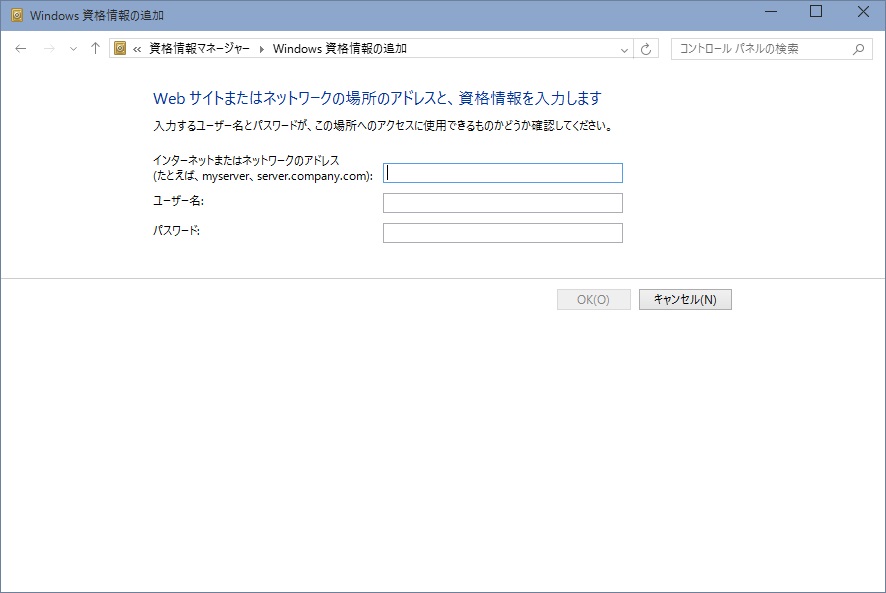Click the ユーザー名: label
The width and height of the screenshot is (886, 593).
click(x=179, y=201)
